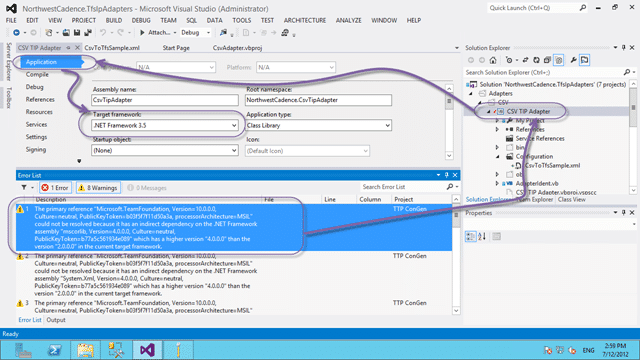640x360 pixels.
Task: Click Visual Studio icon in taskbar
Action: pos(147,350)
